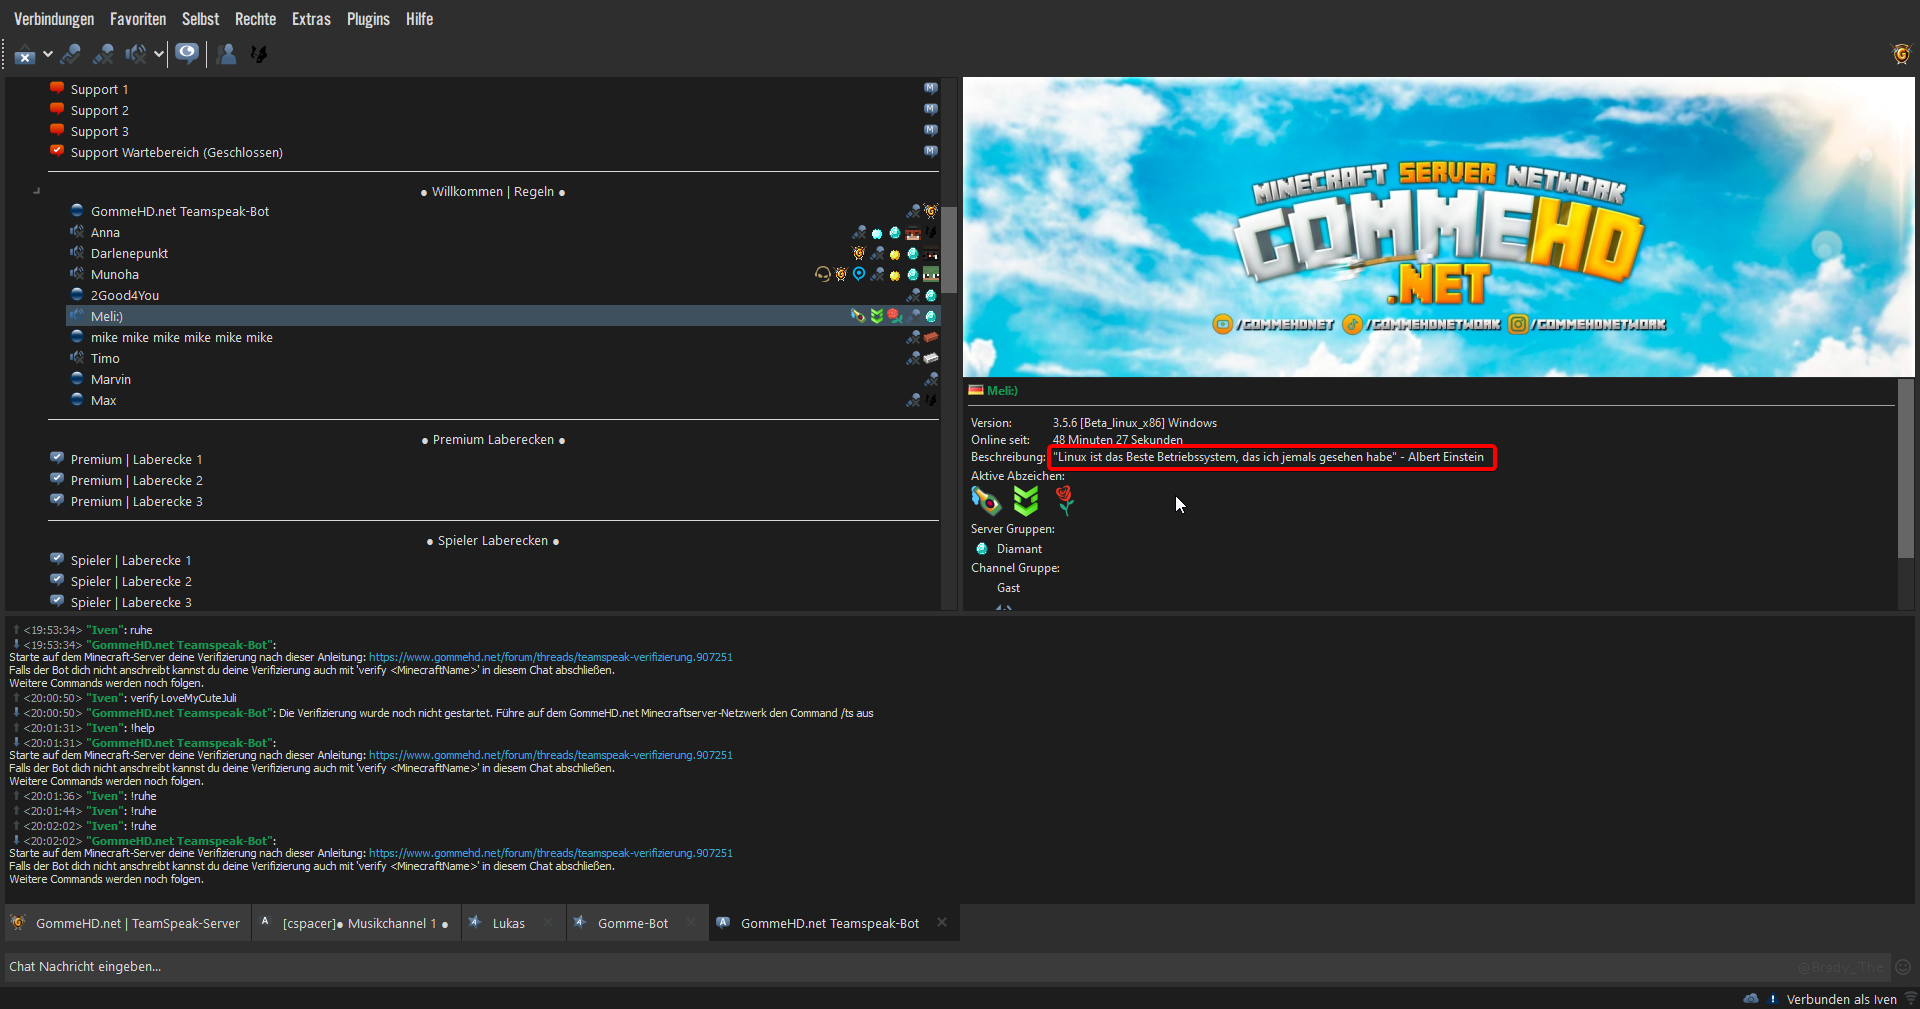Click the black wolf plugin toolbar icon

258,54
